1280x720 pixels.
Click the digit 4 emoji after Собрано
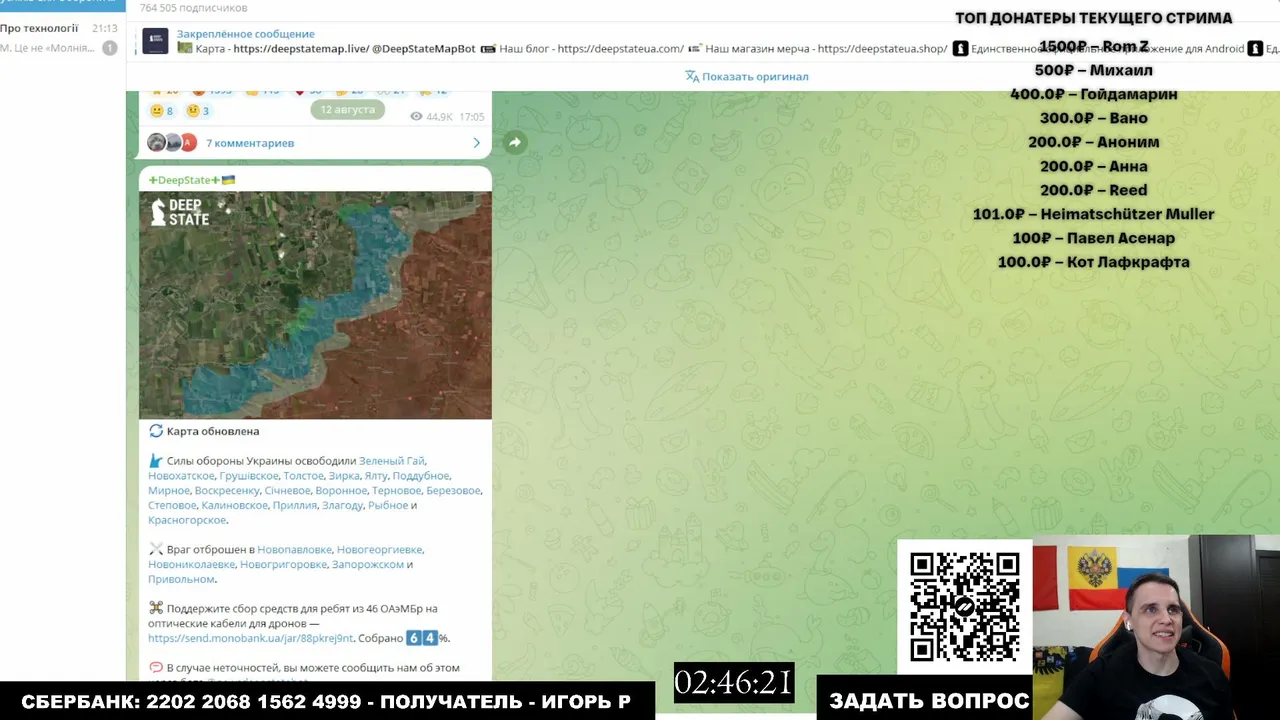coord(430,638)
